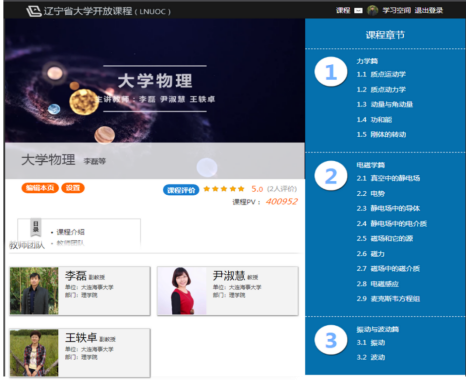The width and height of the screenshot is (466, 387).
Task: Open section 2.8 电磁感应
Action: coord(378,284)
